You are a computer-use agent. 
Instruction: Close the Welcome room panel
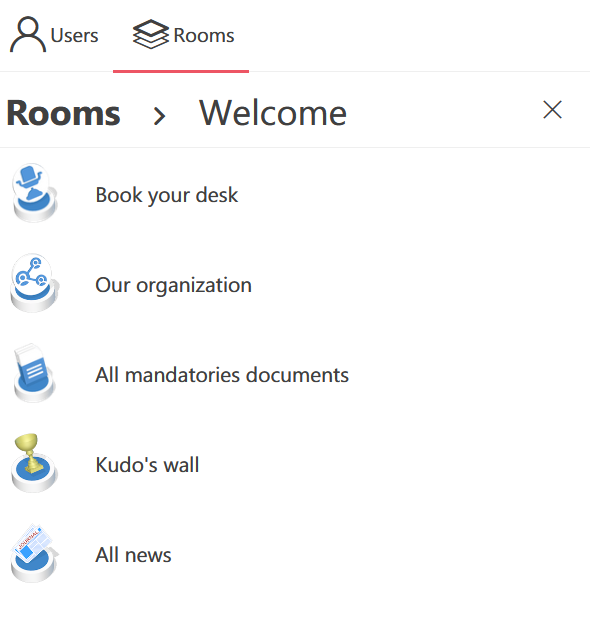(553, 110)
